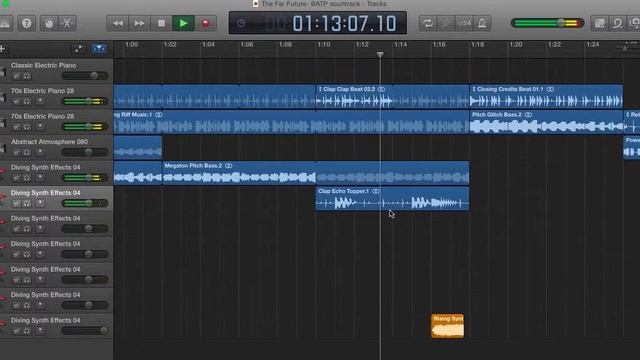This screenshot has height=360, width=640.
Task: Start recording with the red Record button
Action: point(205,23)
